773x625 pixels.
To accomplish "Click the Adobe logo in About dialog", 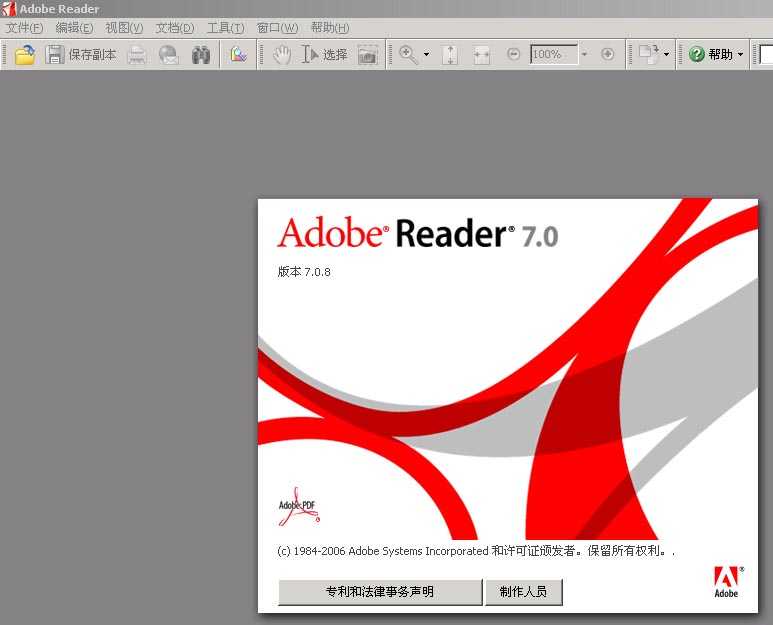I will point(727,582).
